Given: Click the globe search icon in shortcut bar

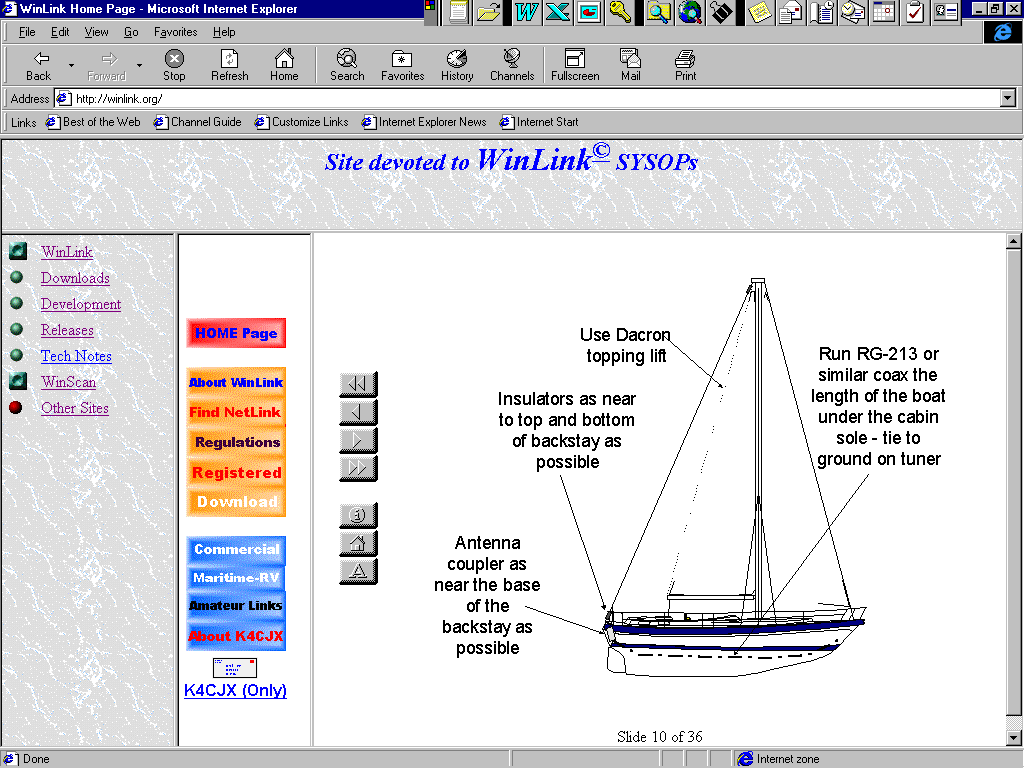Looking at the screenshot, I should coord(690,12).
